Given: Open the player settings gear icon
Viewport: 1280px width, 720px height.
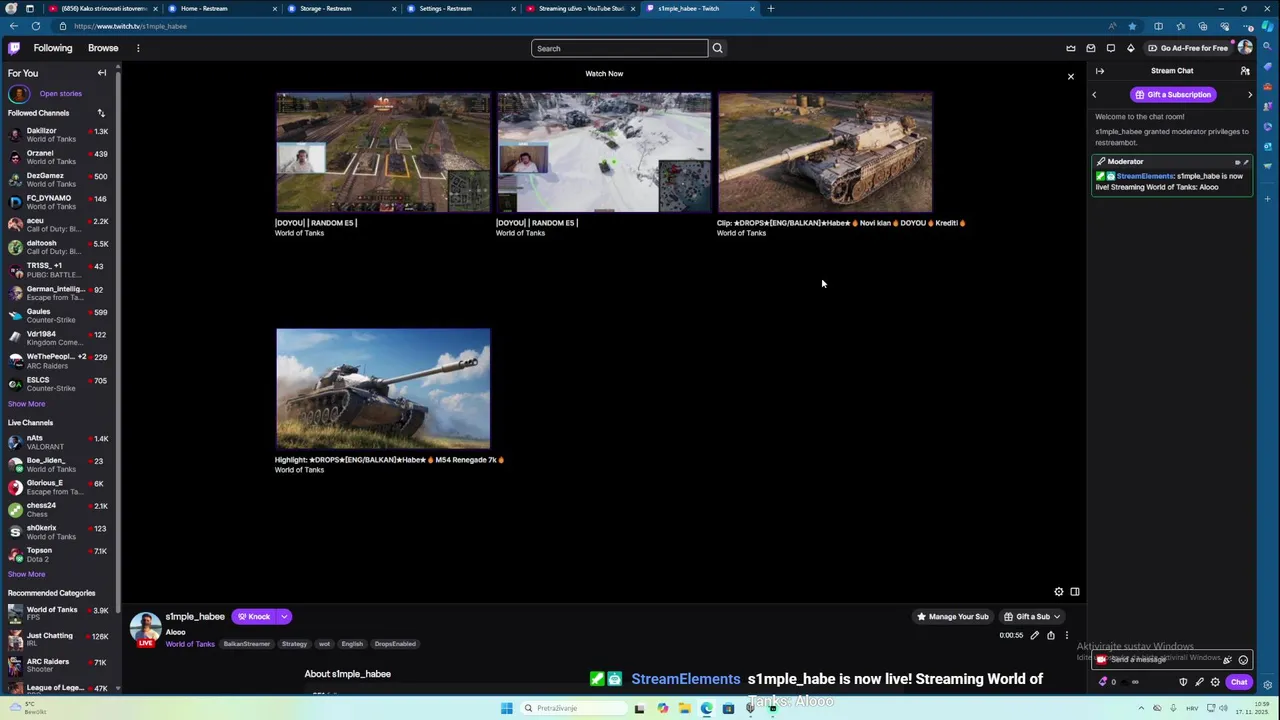Looking at the screenshot, I should pos(1059,592).
